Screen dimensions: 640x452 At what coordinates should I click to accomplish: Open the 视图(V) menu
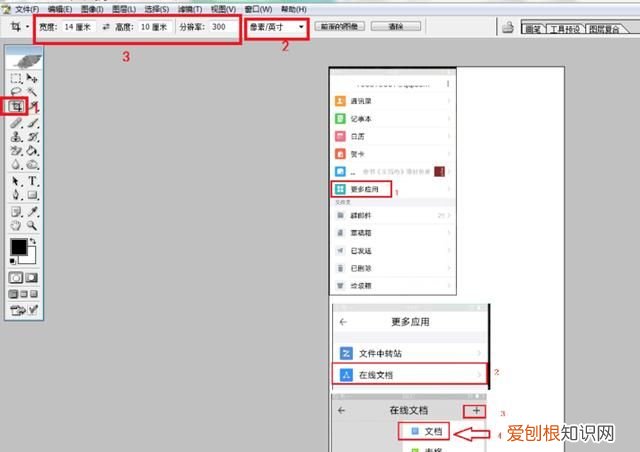pyautogui.click(x=223, y=9)
